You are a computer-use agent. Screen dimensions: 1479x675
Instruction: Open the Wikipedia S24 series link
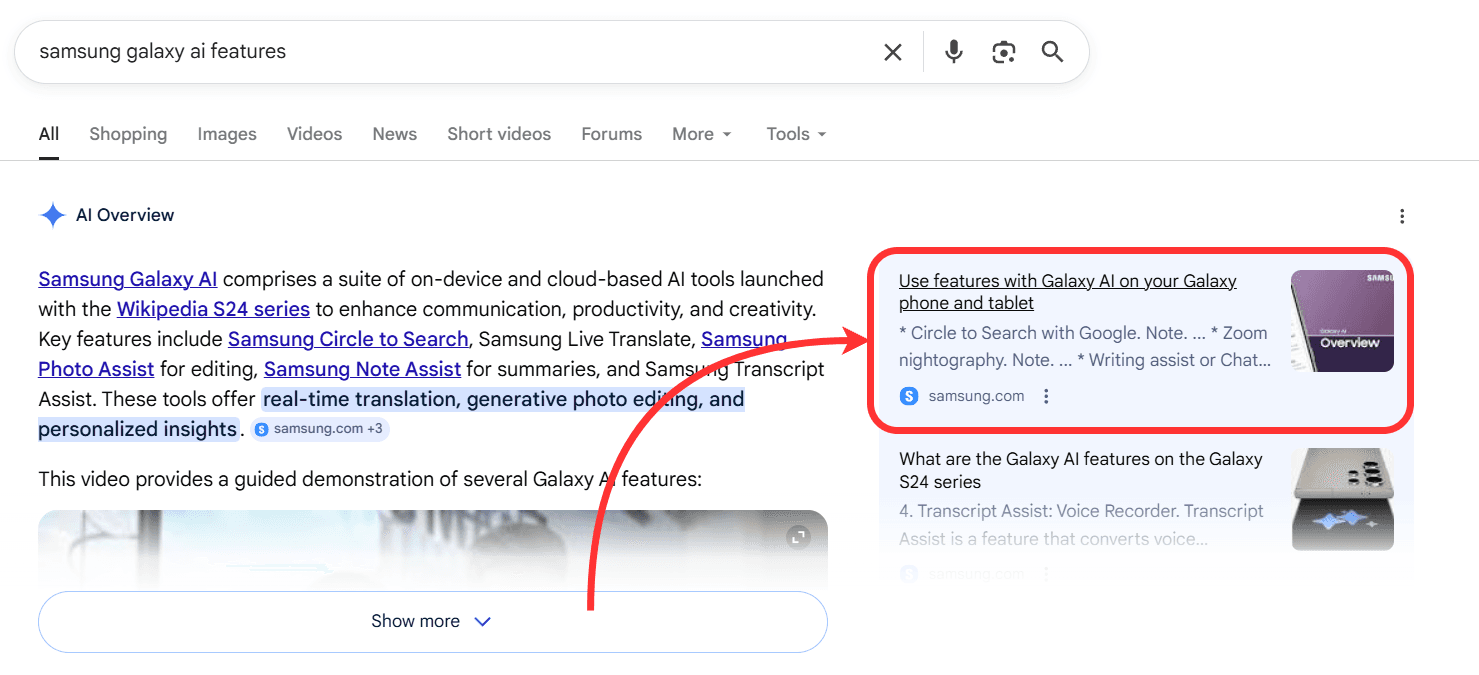point(213,308)
